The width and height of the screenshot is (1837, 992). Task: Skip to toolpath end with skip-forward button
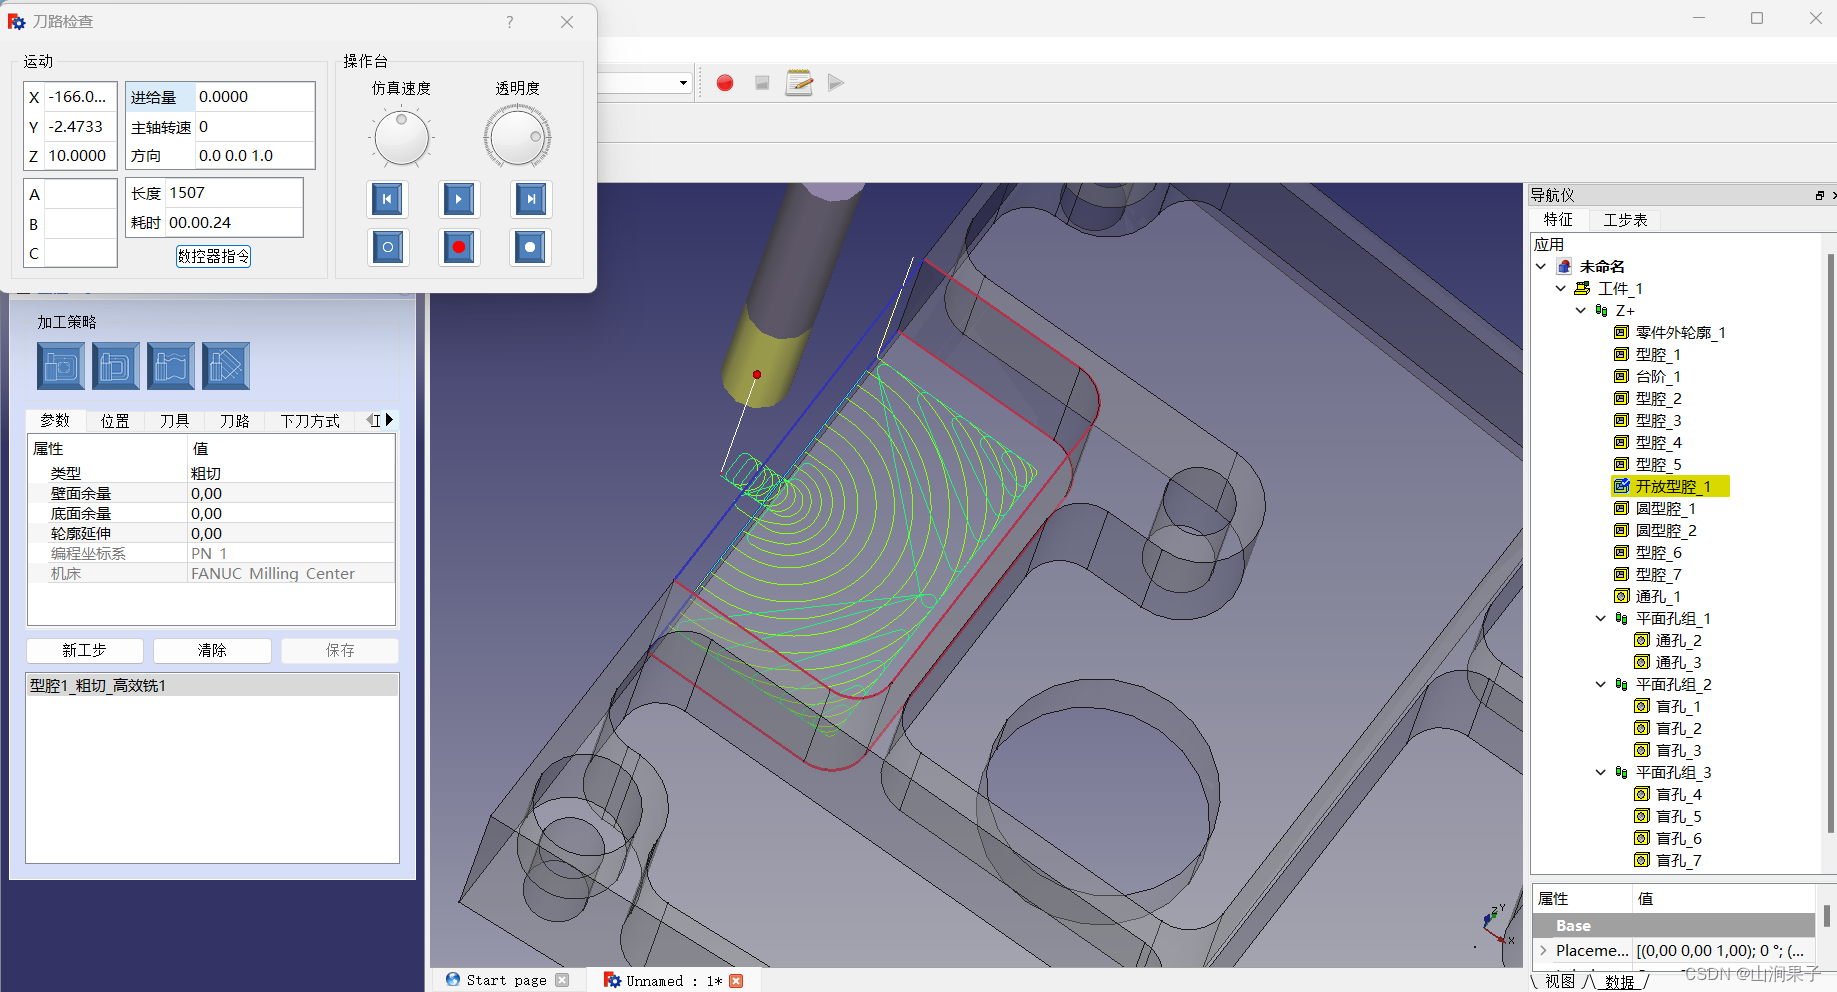coord(531,199)
